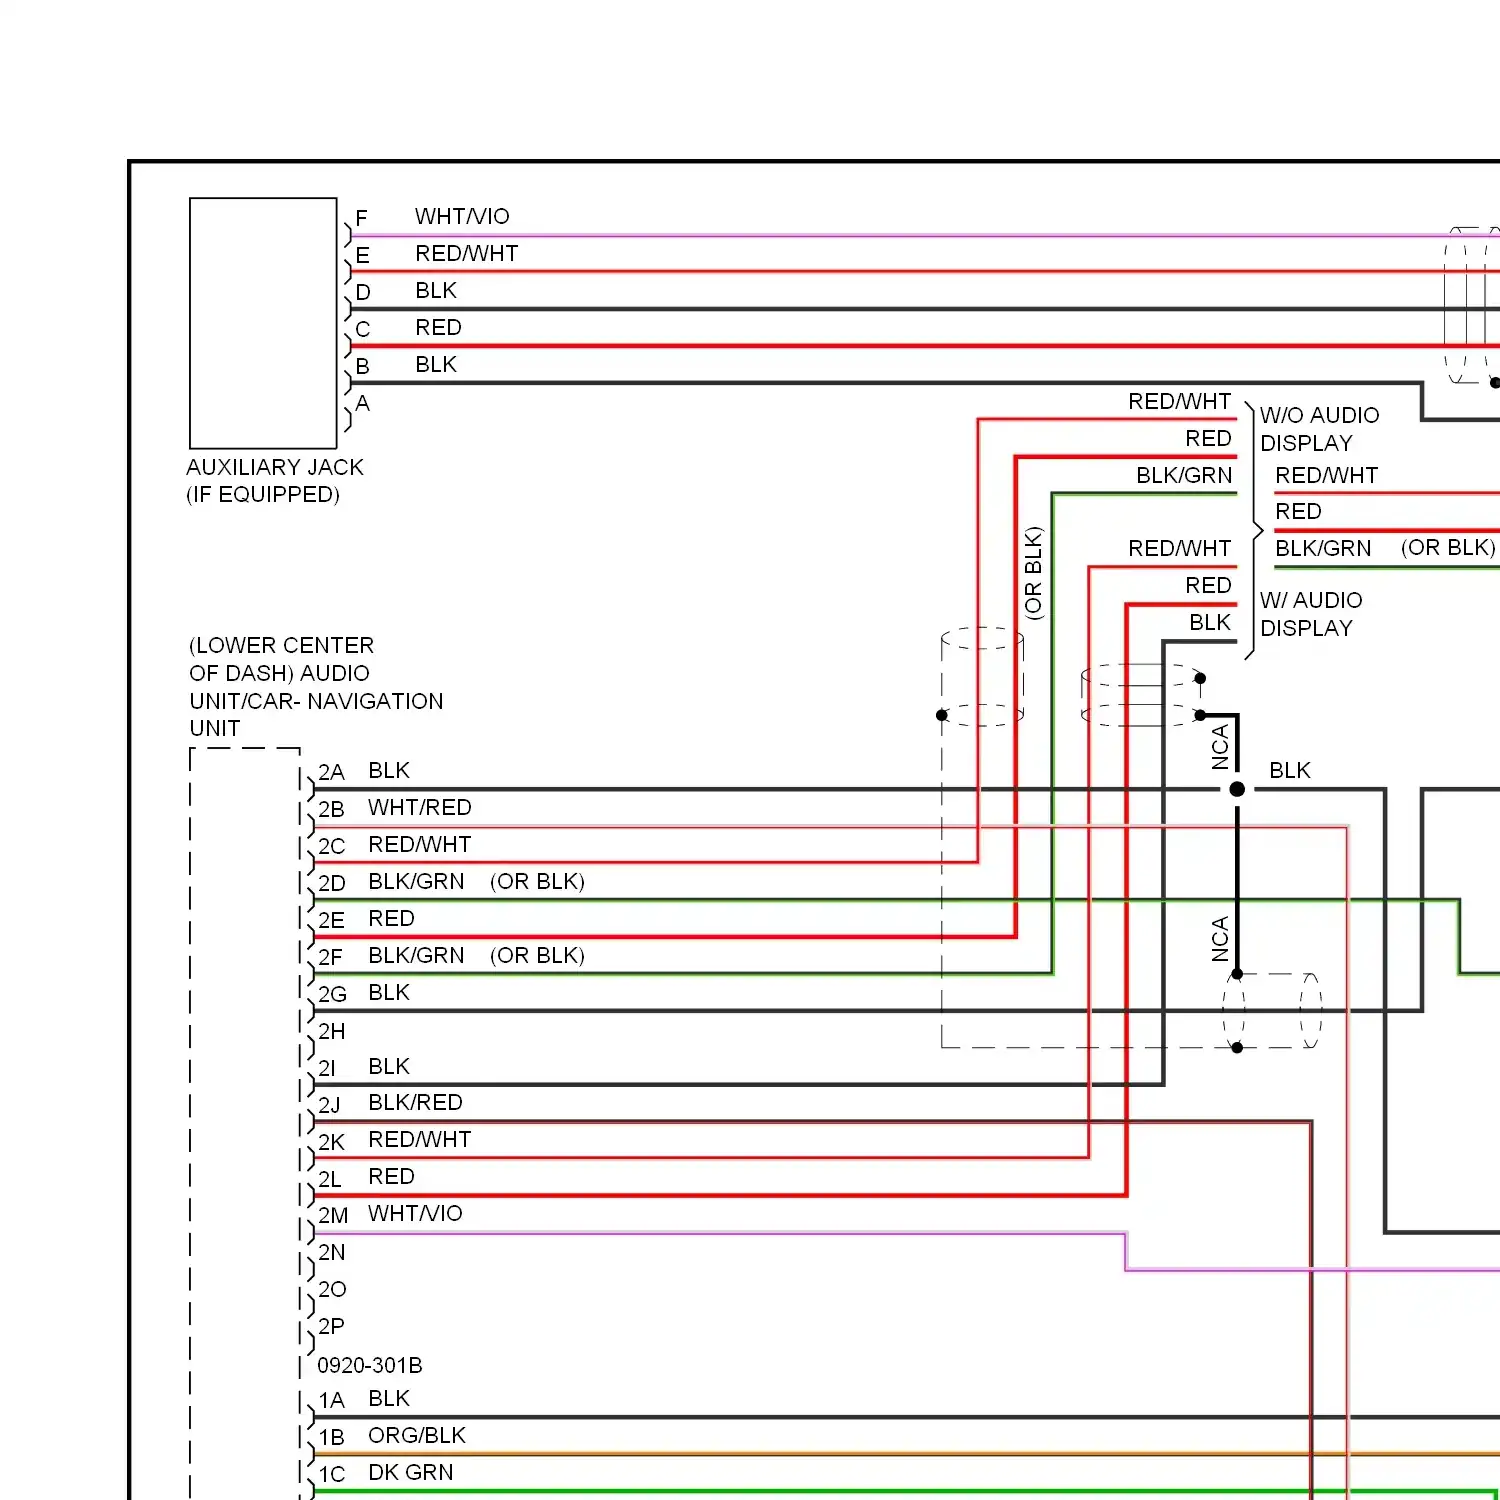
Task: Click BLK wire label at pin 2I
Action: click(x=389, y=1066)
